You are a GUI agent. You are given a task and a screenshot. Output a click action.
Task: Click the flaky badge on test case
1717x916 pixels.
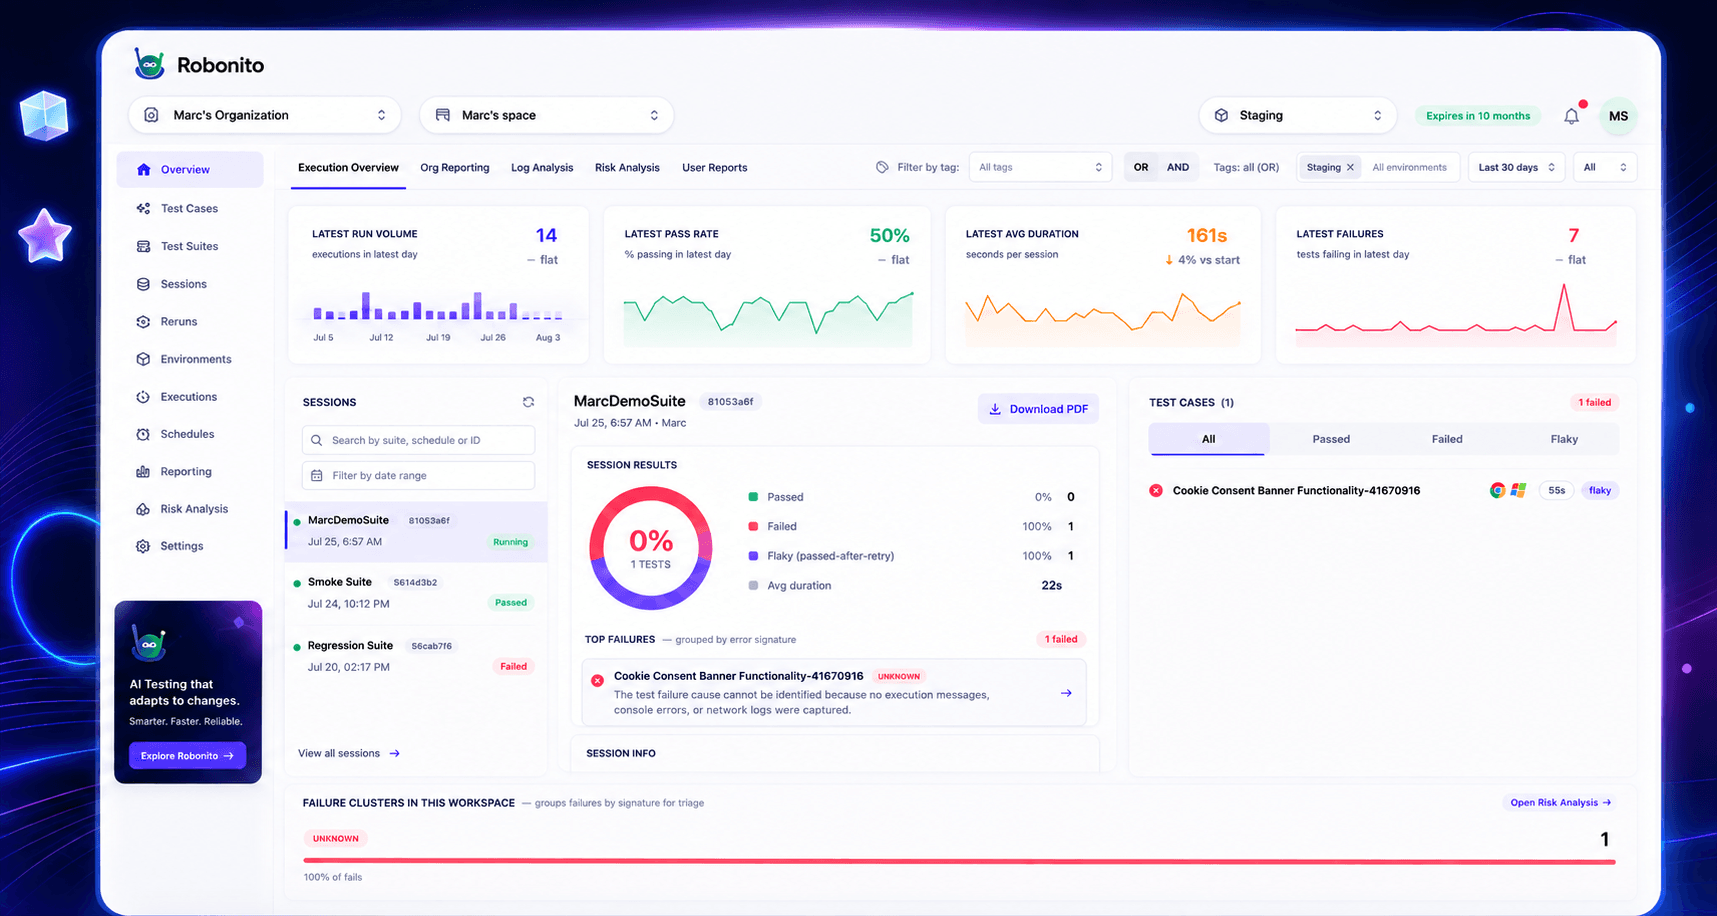(x=1600, y=490)
